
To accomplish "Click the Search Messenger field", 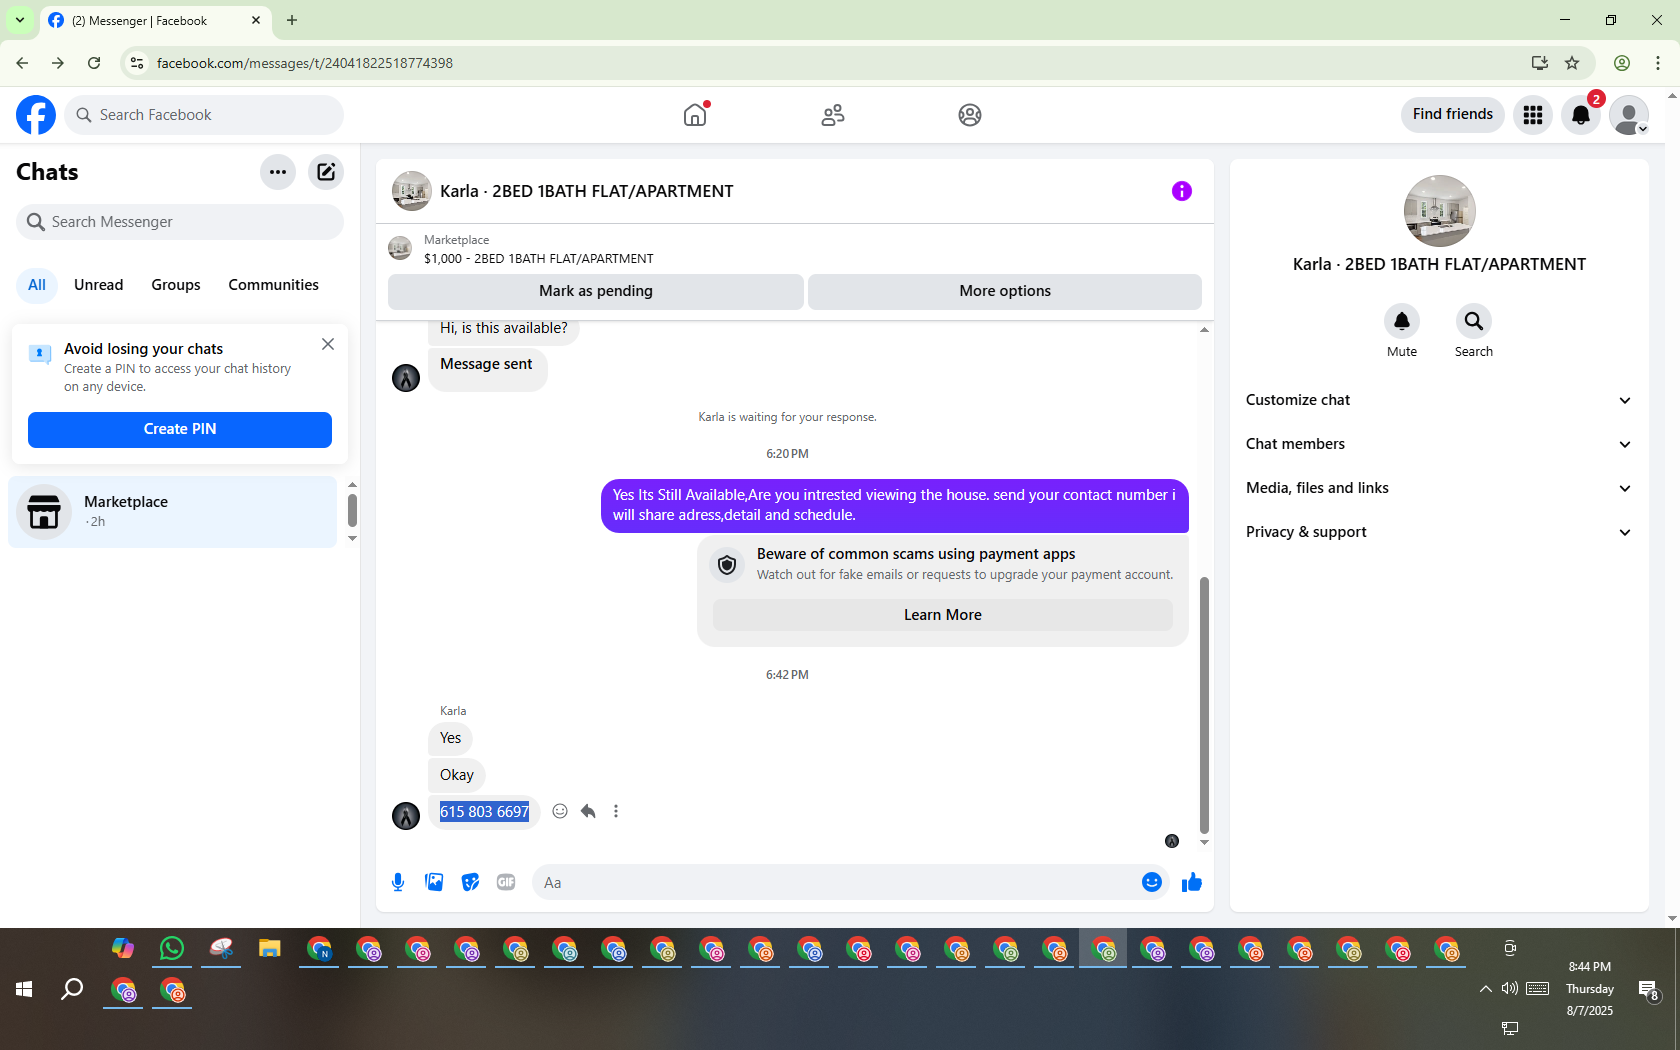I will [180, 222].
